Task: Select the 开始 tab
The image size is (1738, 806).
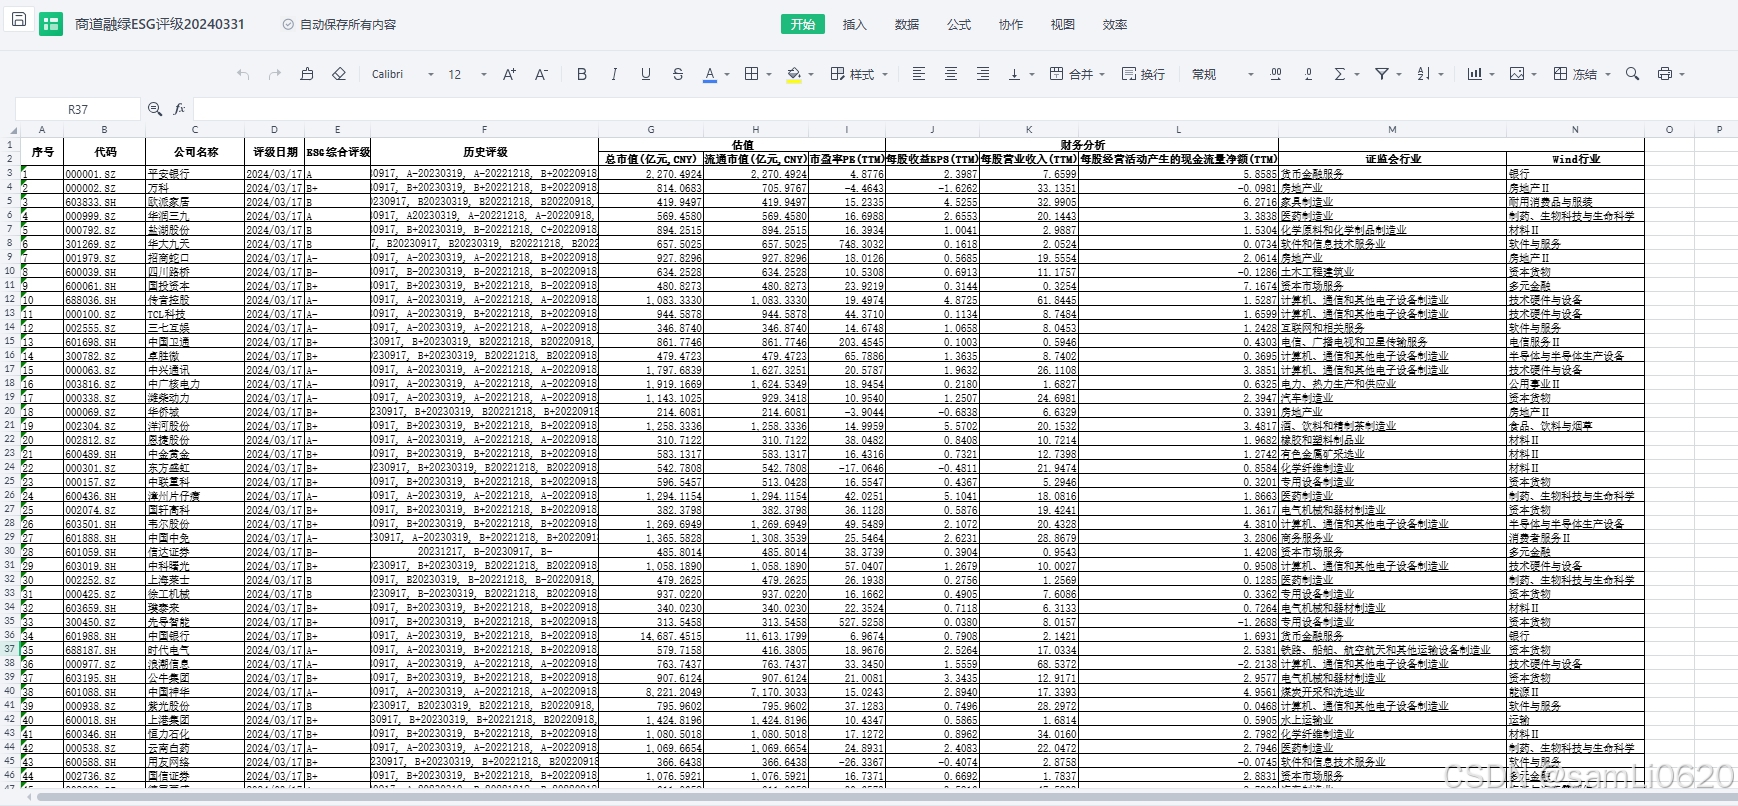Action: pyautogui.click(x=803, y=24)
